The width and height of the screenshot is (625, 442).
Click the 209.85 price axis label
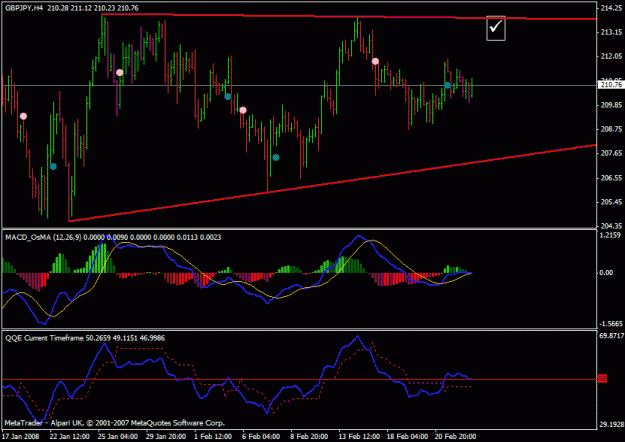[x=611, y=105]
